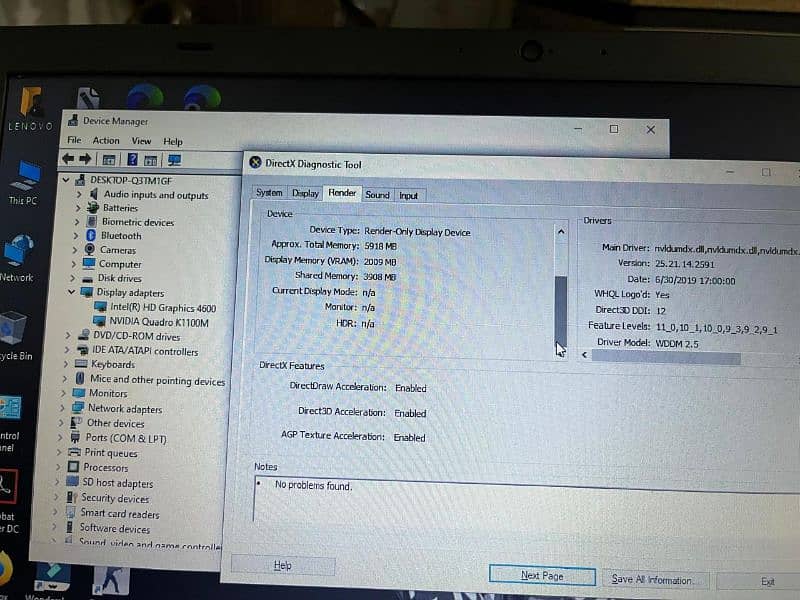Switch to the Sound tab

[x=378, y=194]
